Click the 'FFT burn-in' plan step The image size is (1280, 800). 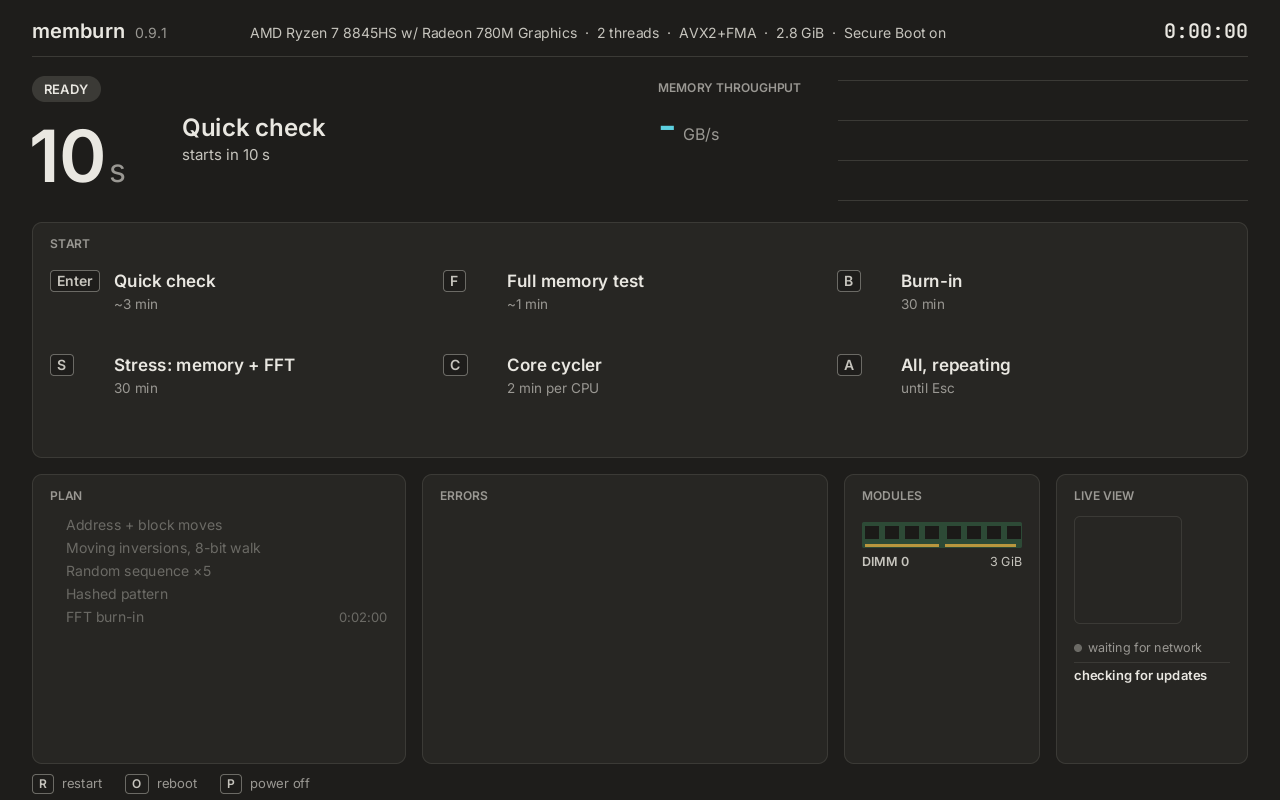coord(105,617)
